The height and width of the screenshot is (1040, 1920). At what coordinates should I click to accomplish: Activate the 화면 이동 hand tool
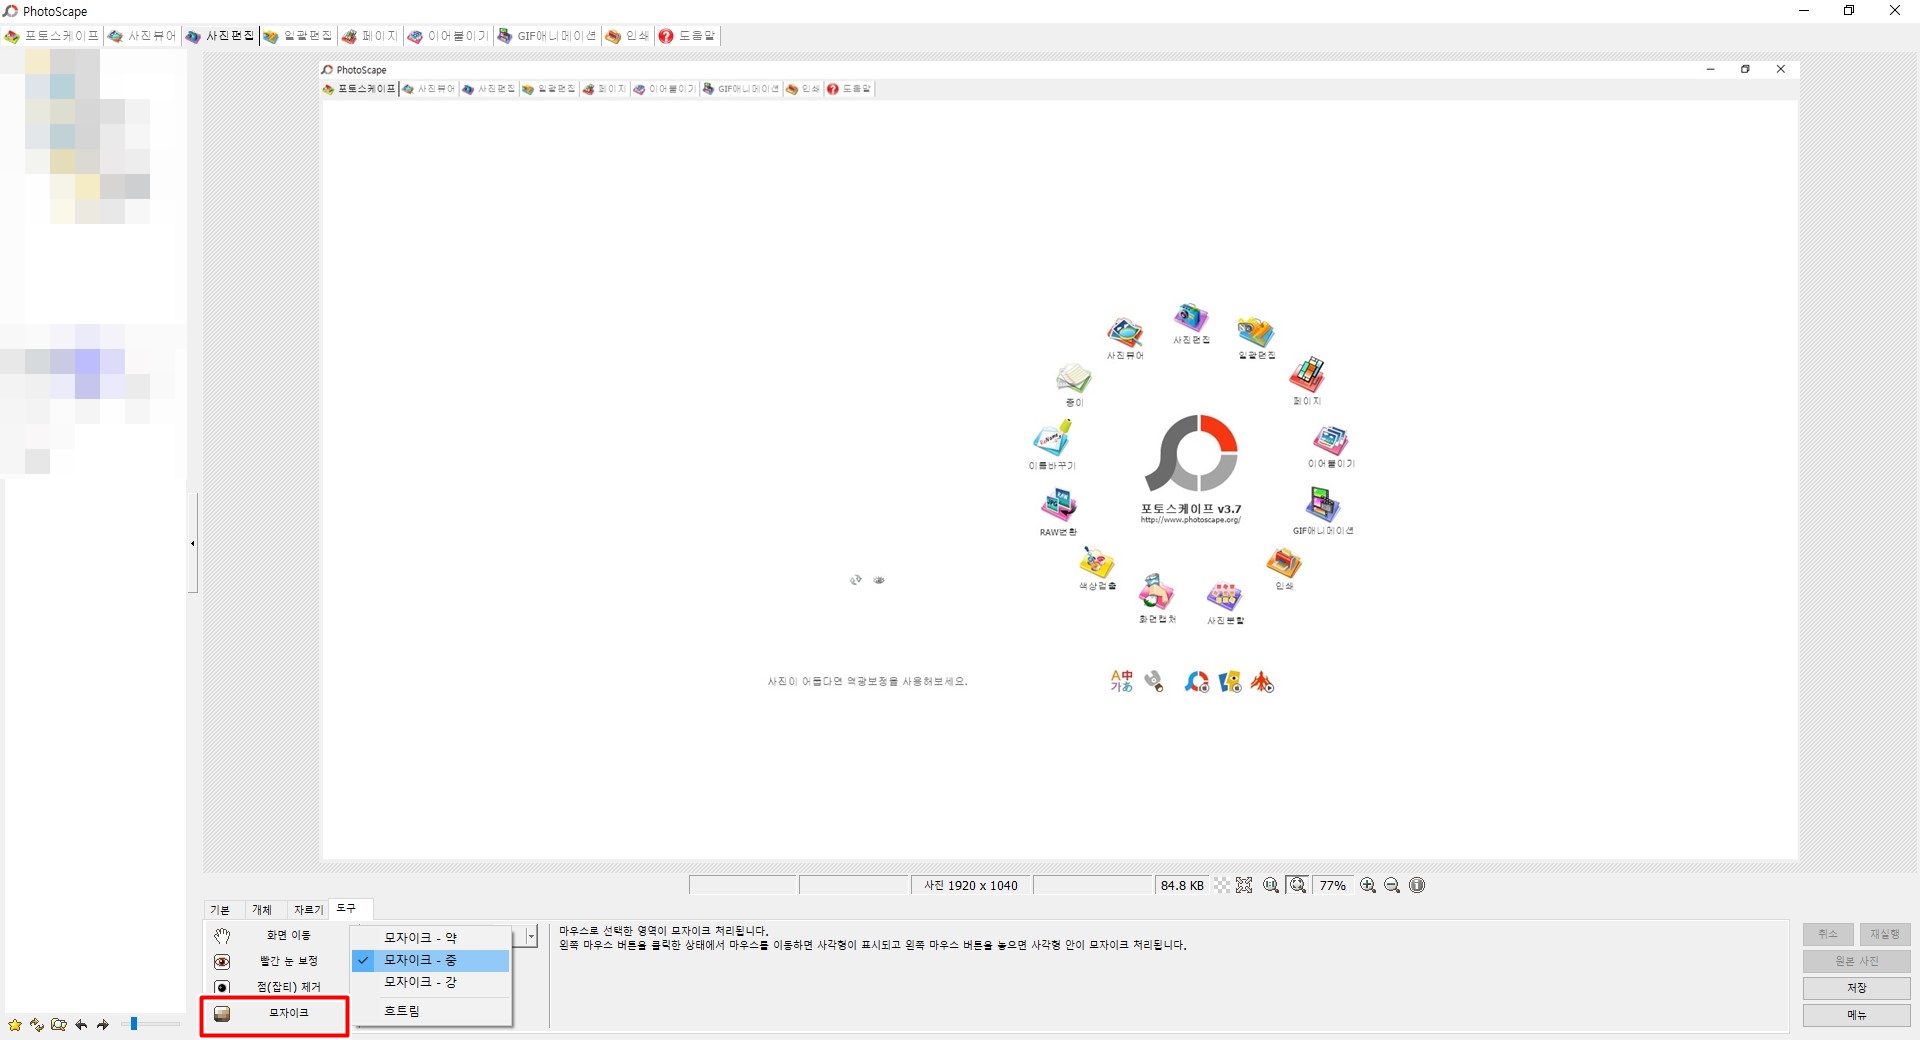(x=276, y=935)
